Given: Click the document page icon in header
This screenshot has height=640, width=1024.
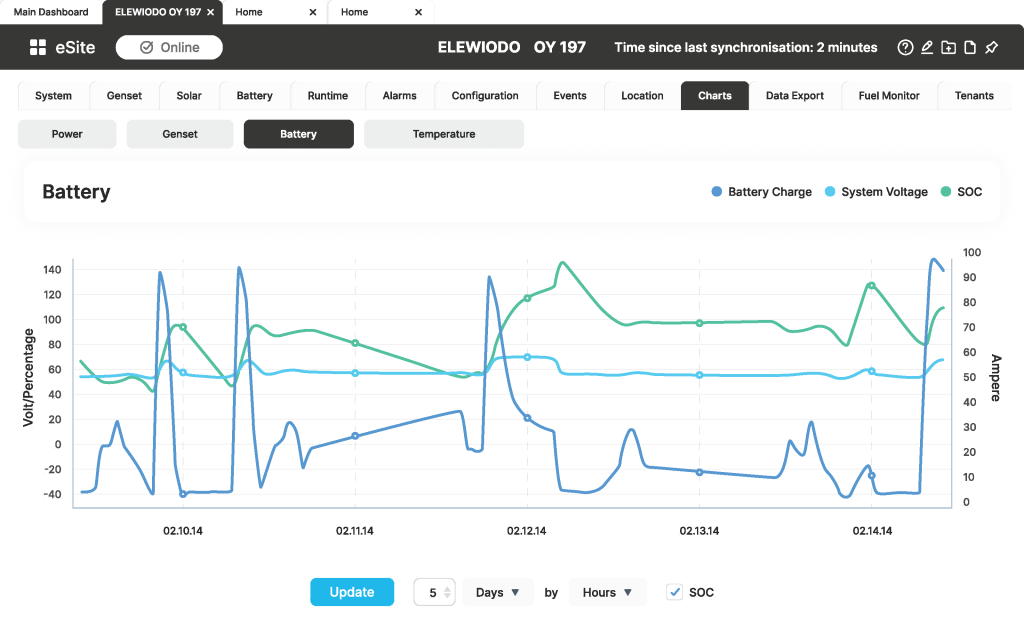Looking at the screenshot, I should click(x=969, y=47).
